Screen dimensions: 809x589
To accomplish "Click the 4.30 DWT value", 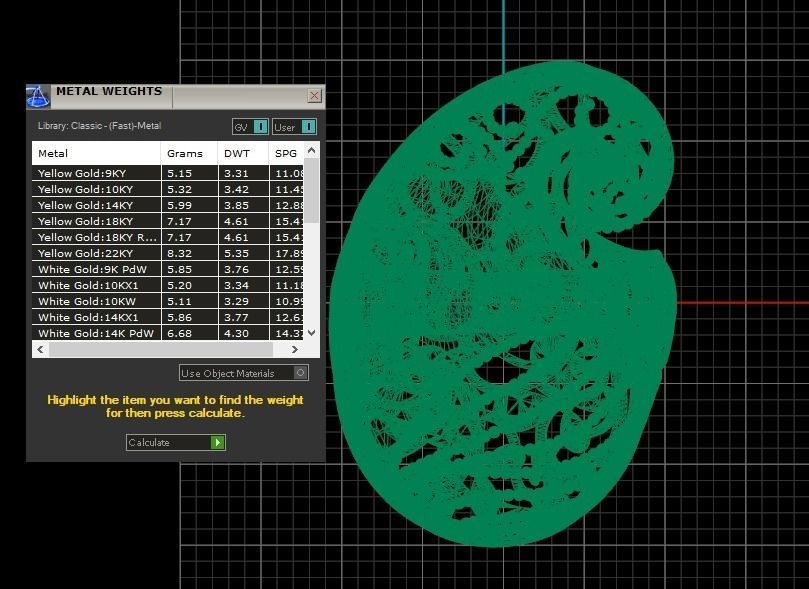I will [236, 333].
